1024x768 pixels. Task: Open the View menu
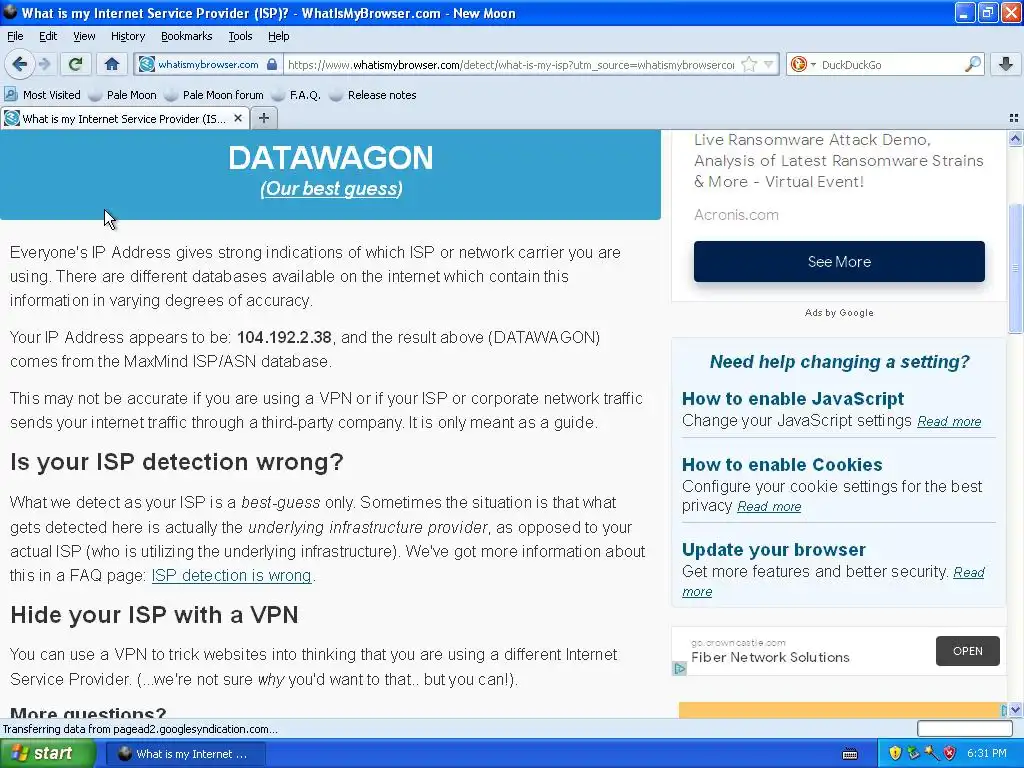click(x=84, y=36)
